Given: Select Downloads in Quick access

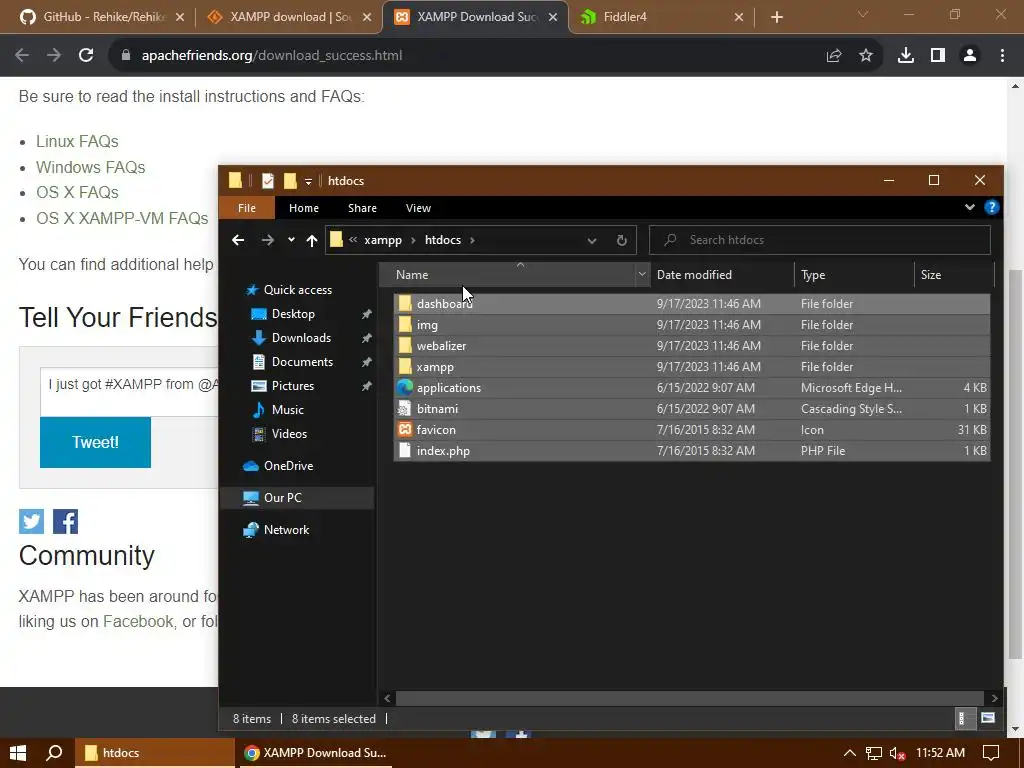Looking at the screenshot, I should (x=301, y=338).
